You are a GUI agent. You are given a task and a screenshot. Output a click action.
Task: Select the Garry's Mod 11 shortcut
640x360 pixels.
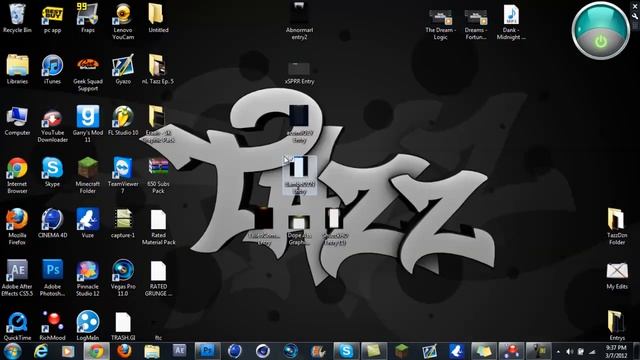click(x=88, y=124)
